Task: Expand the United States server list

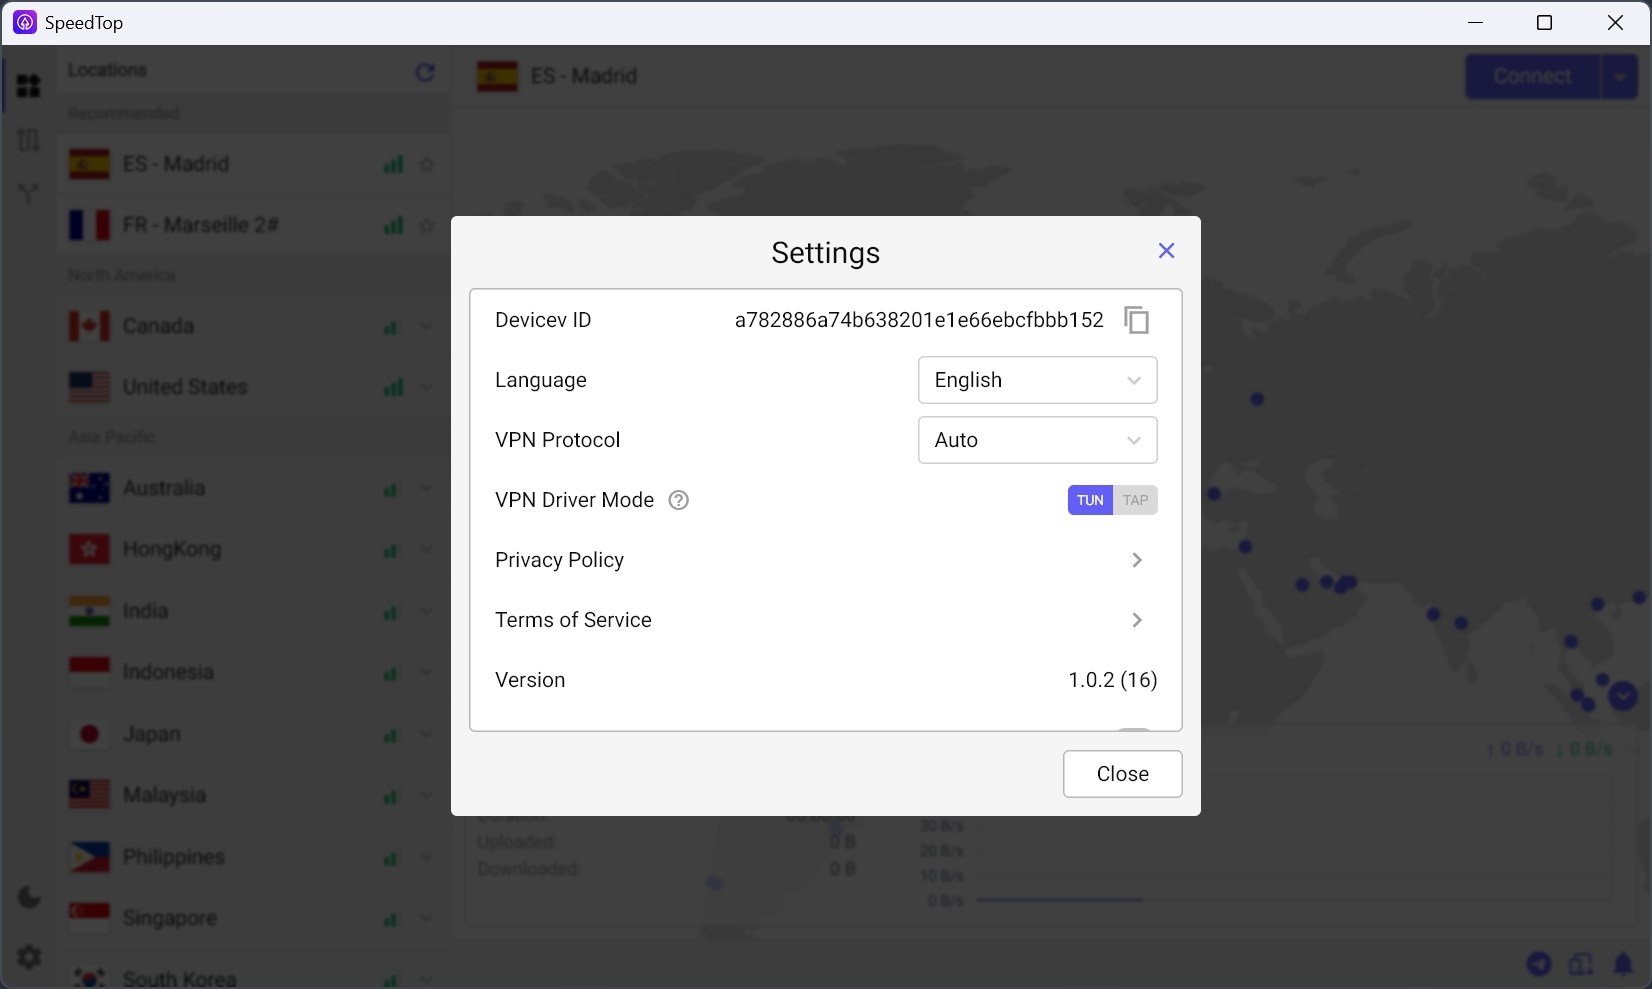Action: [x=427, y=387]
